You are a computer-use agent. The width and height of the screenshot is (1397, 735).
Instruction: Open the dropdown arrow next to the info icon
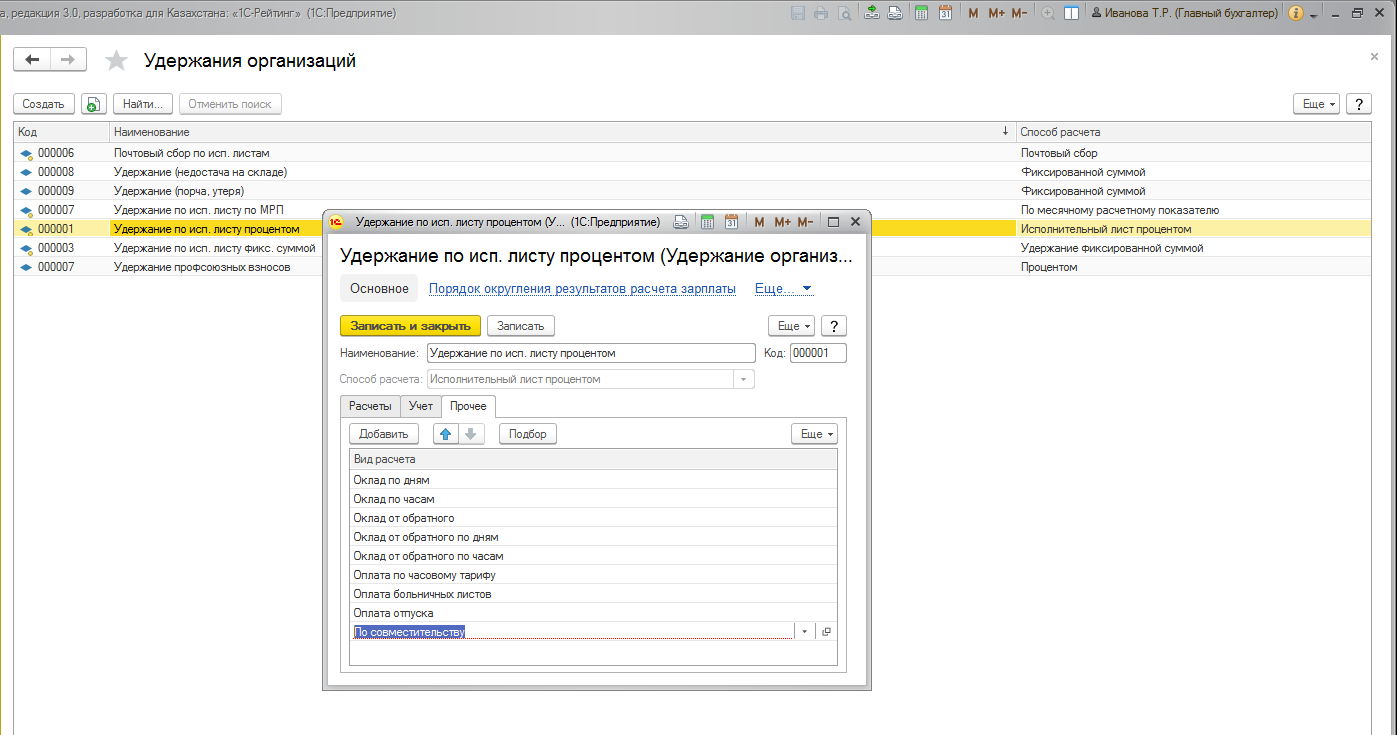pos(1312,14)
